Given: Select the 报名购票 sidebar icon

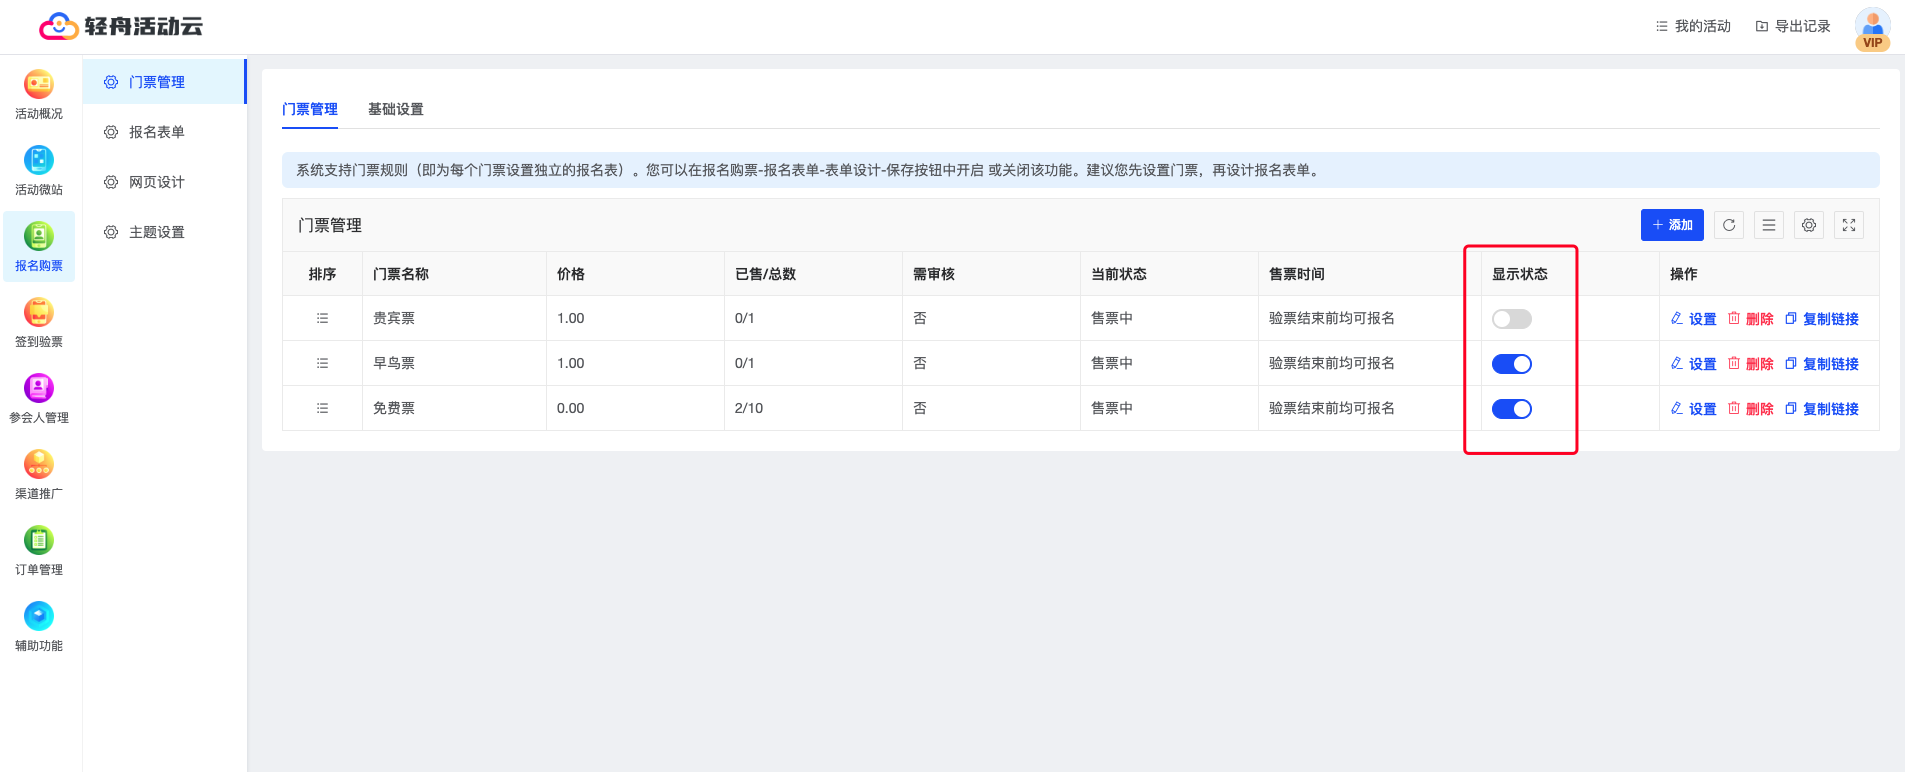Looking at the screenshot, I should tap(39, 236).
